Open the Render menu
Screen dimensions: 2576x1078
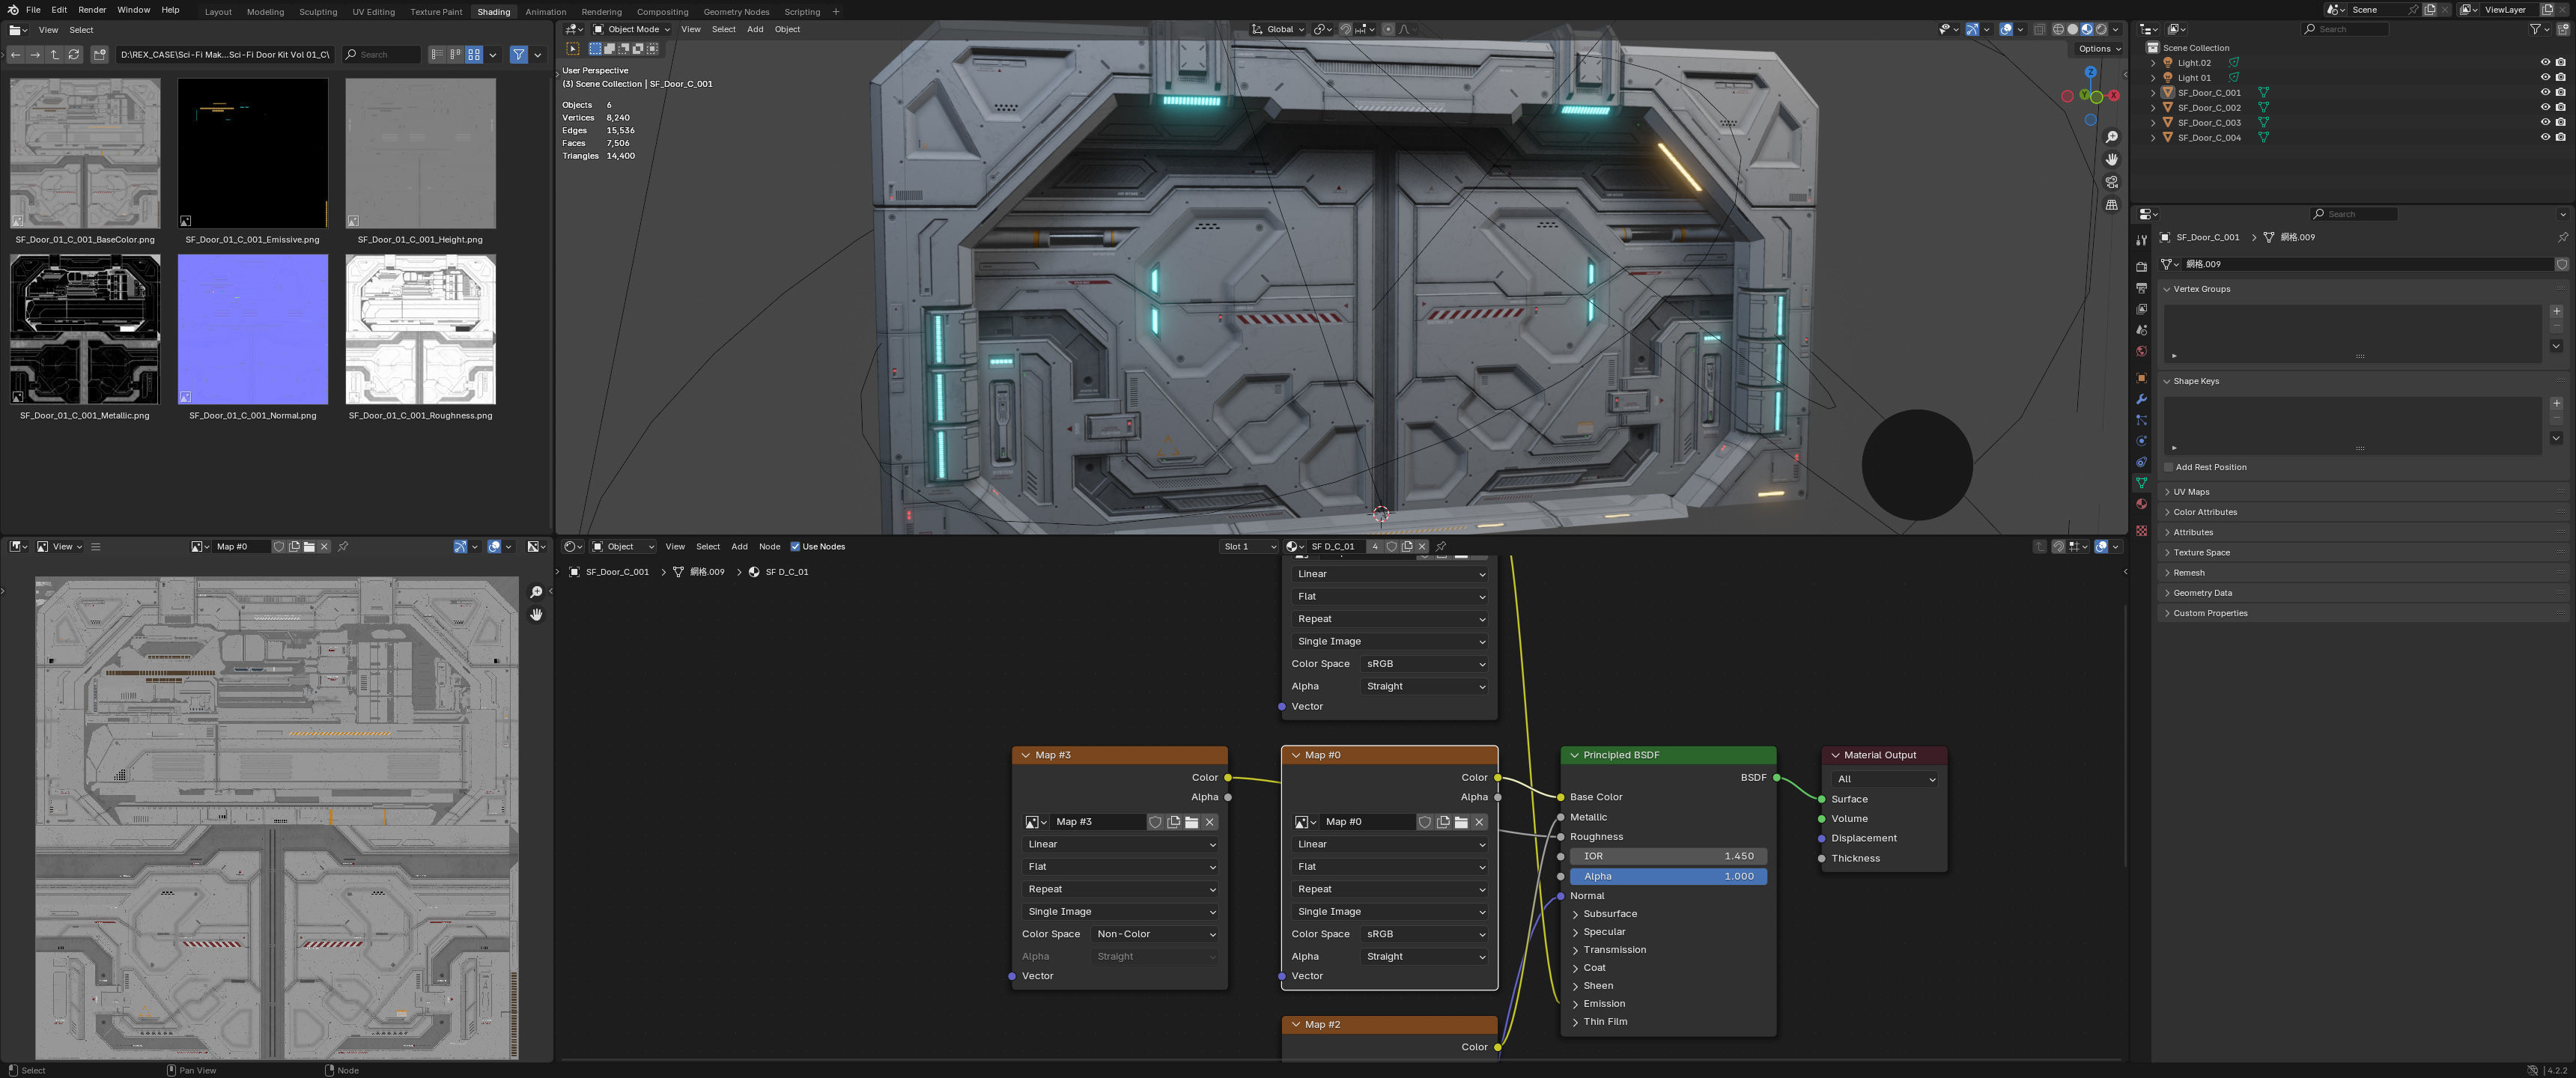click(91, 10)
